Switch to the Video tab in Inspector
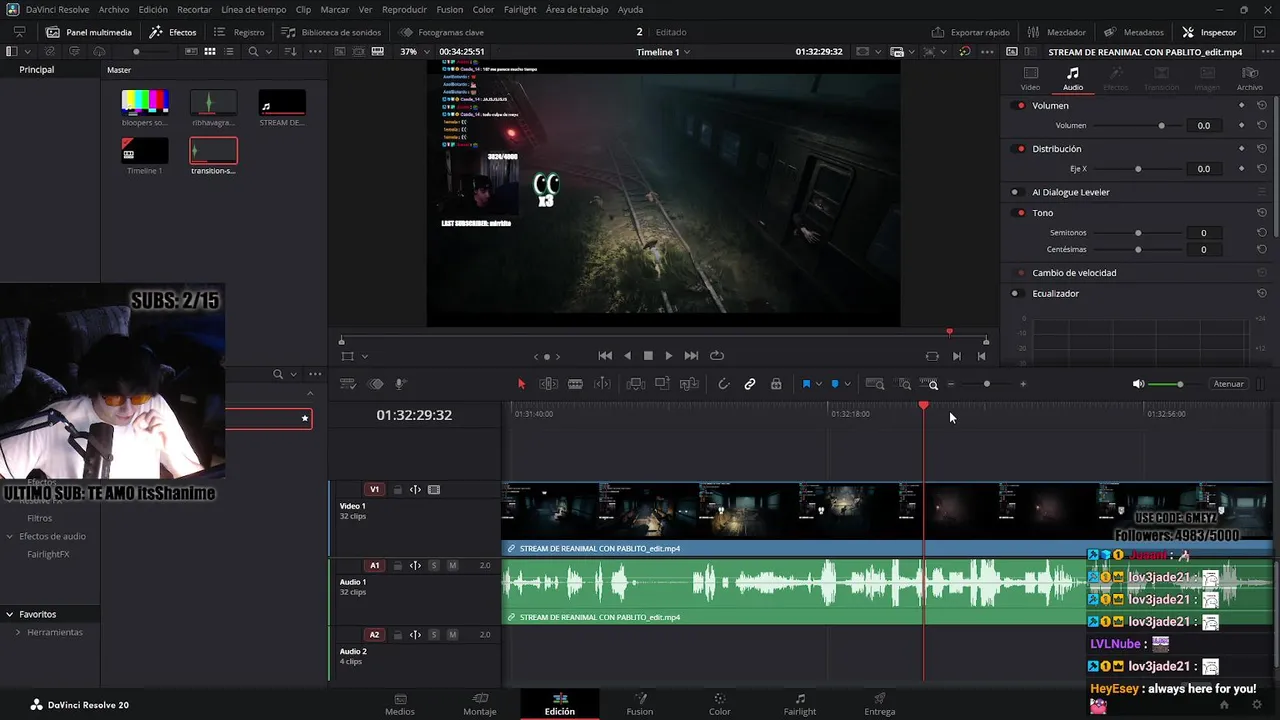The height and width of the screenshot is (720, 1280). click(x=1030, y=79)
